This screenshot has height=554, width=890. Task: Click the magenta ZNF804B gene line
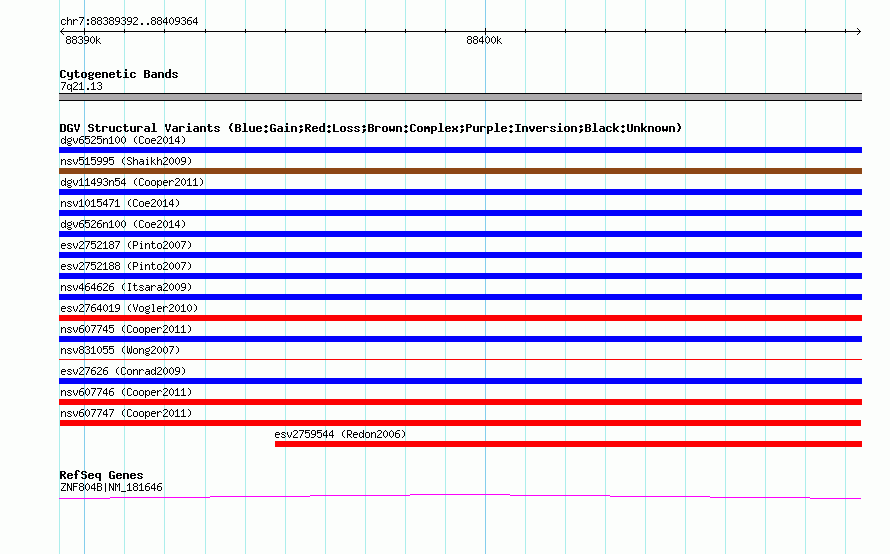(x=460, y=497)
